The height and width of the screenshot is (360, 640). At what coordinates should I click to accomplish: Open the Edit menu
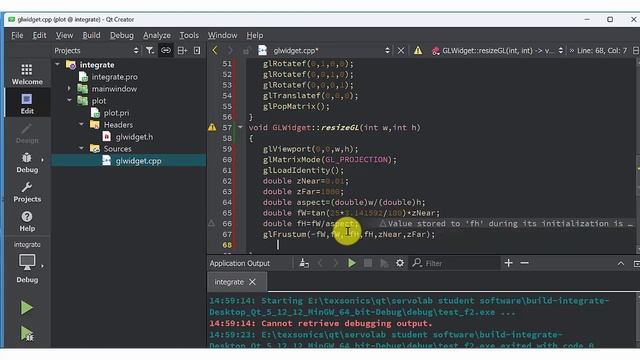coord(39,35)
